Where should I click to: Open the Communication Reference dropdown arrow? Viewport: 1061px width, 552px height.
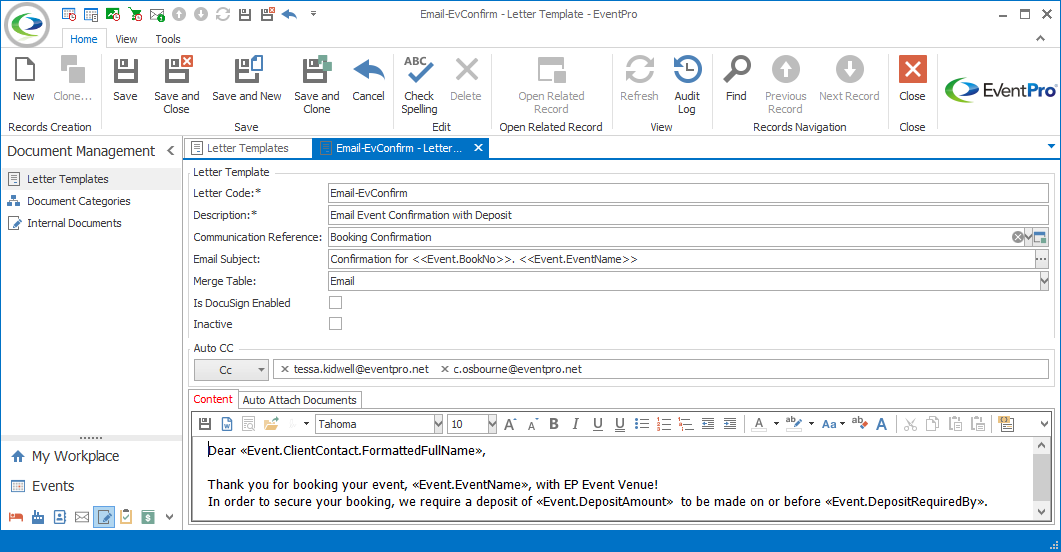1029,237
